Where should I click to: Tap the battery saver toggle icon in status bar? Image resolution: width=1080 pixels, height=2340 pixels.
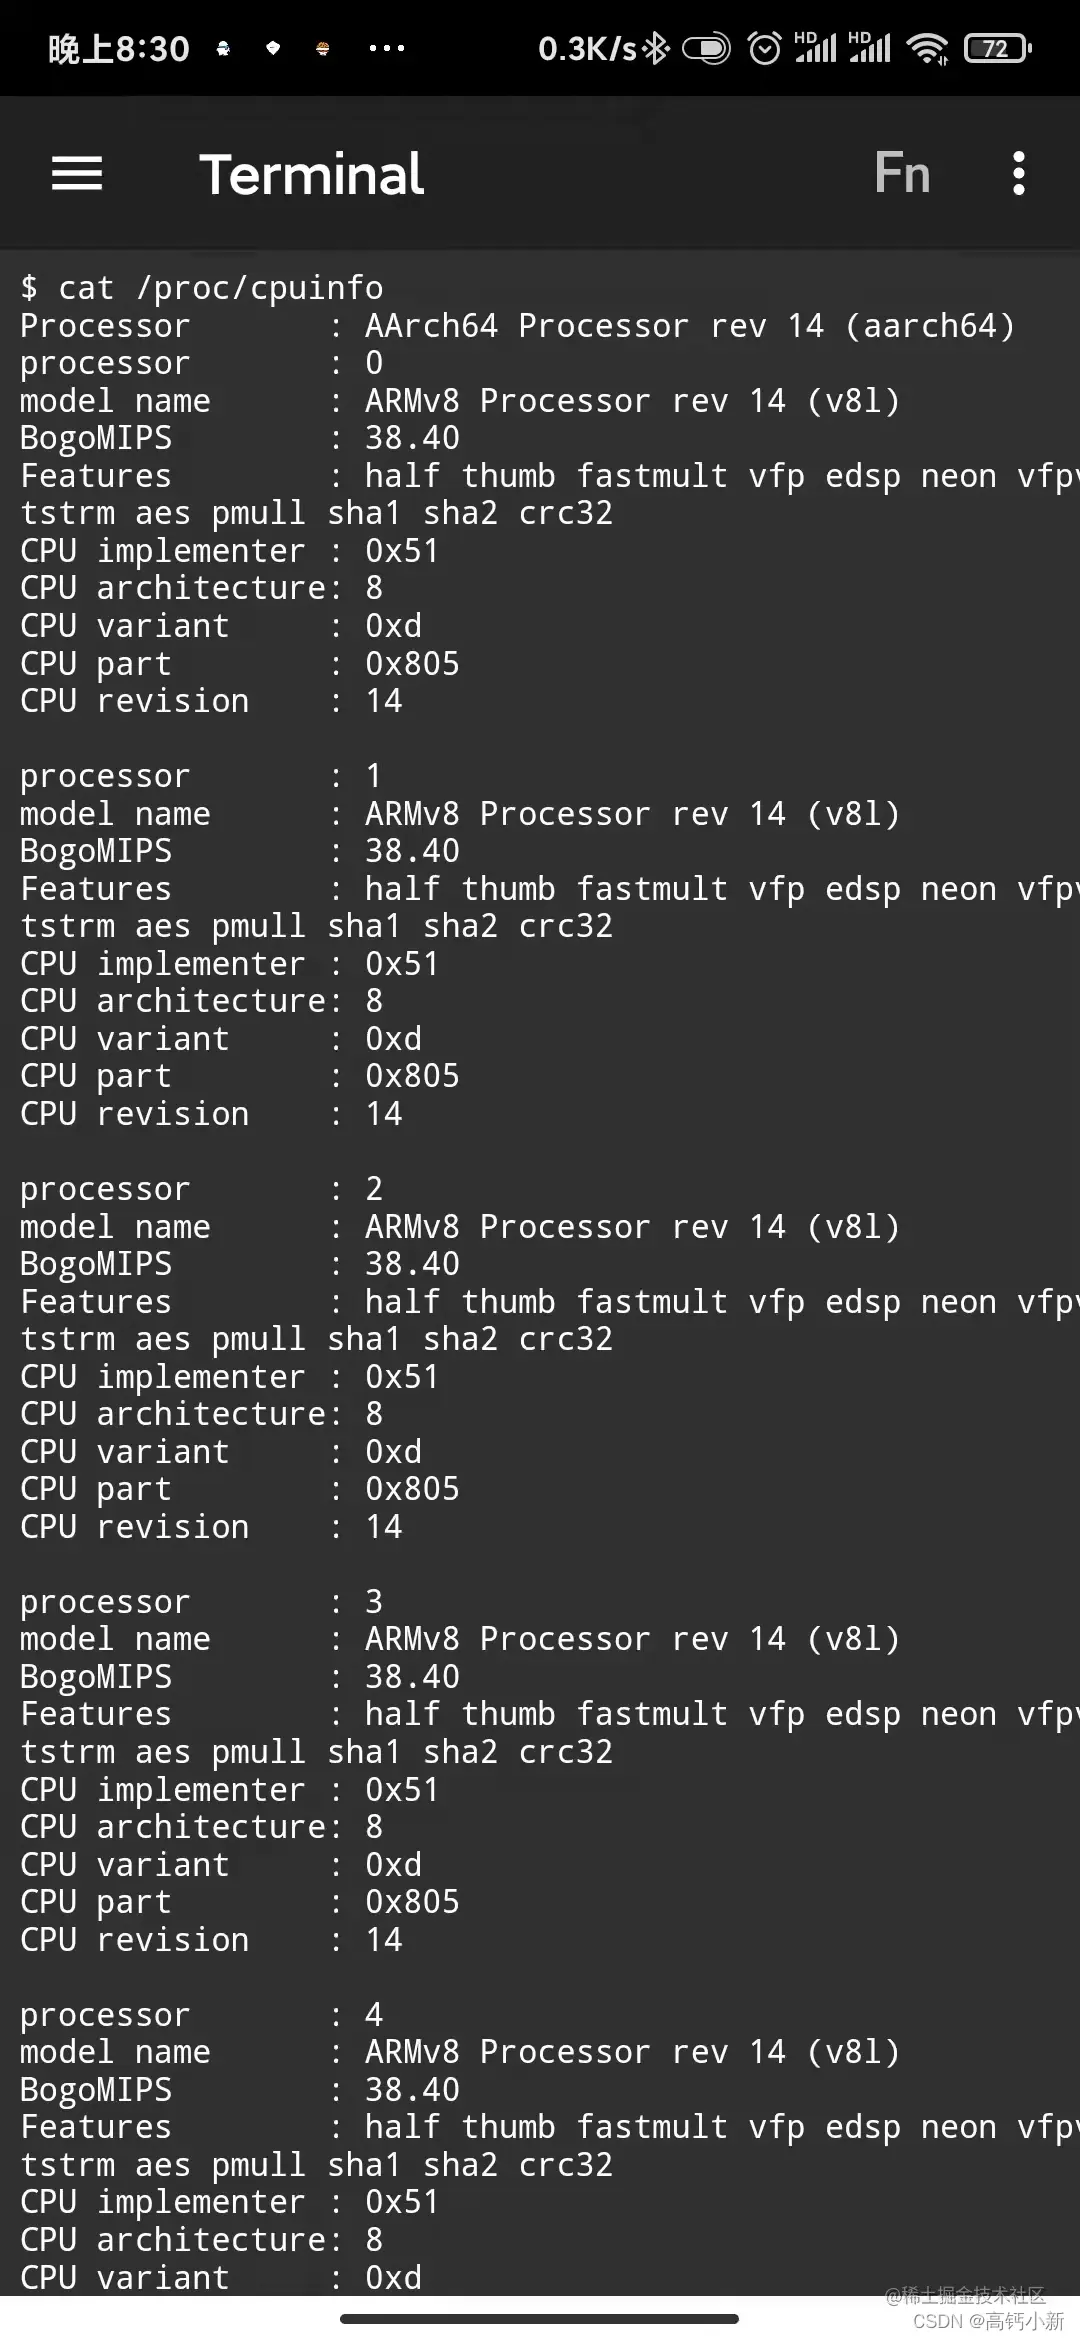tap(706, 48)
